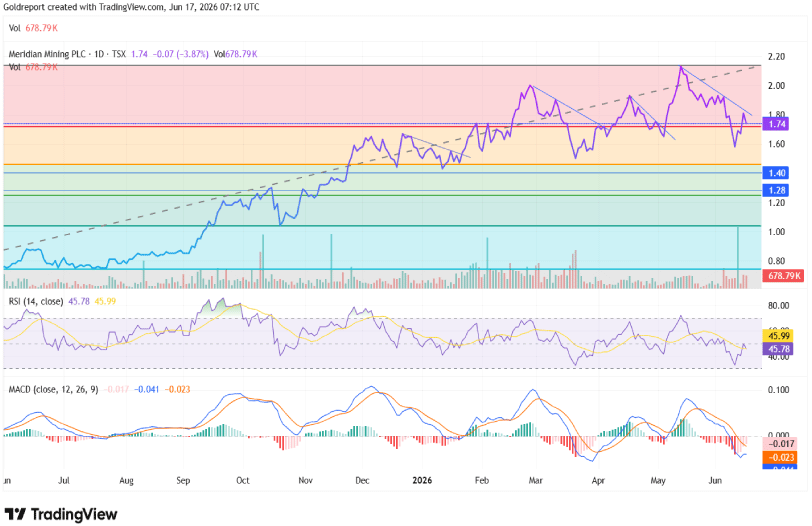Click the Apr label on time axis
Screen dimensions: 812x526
598,481
